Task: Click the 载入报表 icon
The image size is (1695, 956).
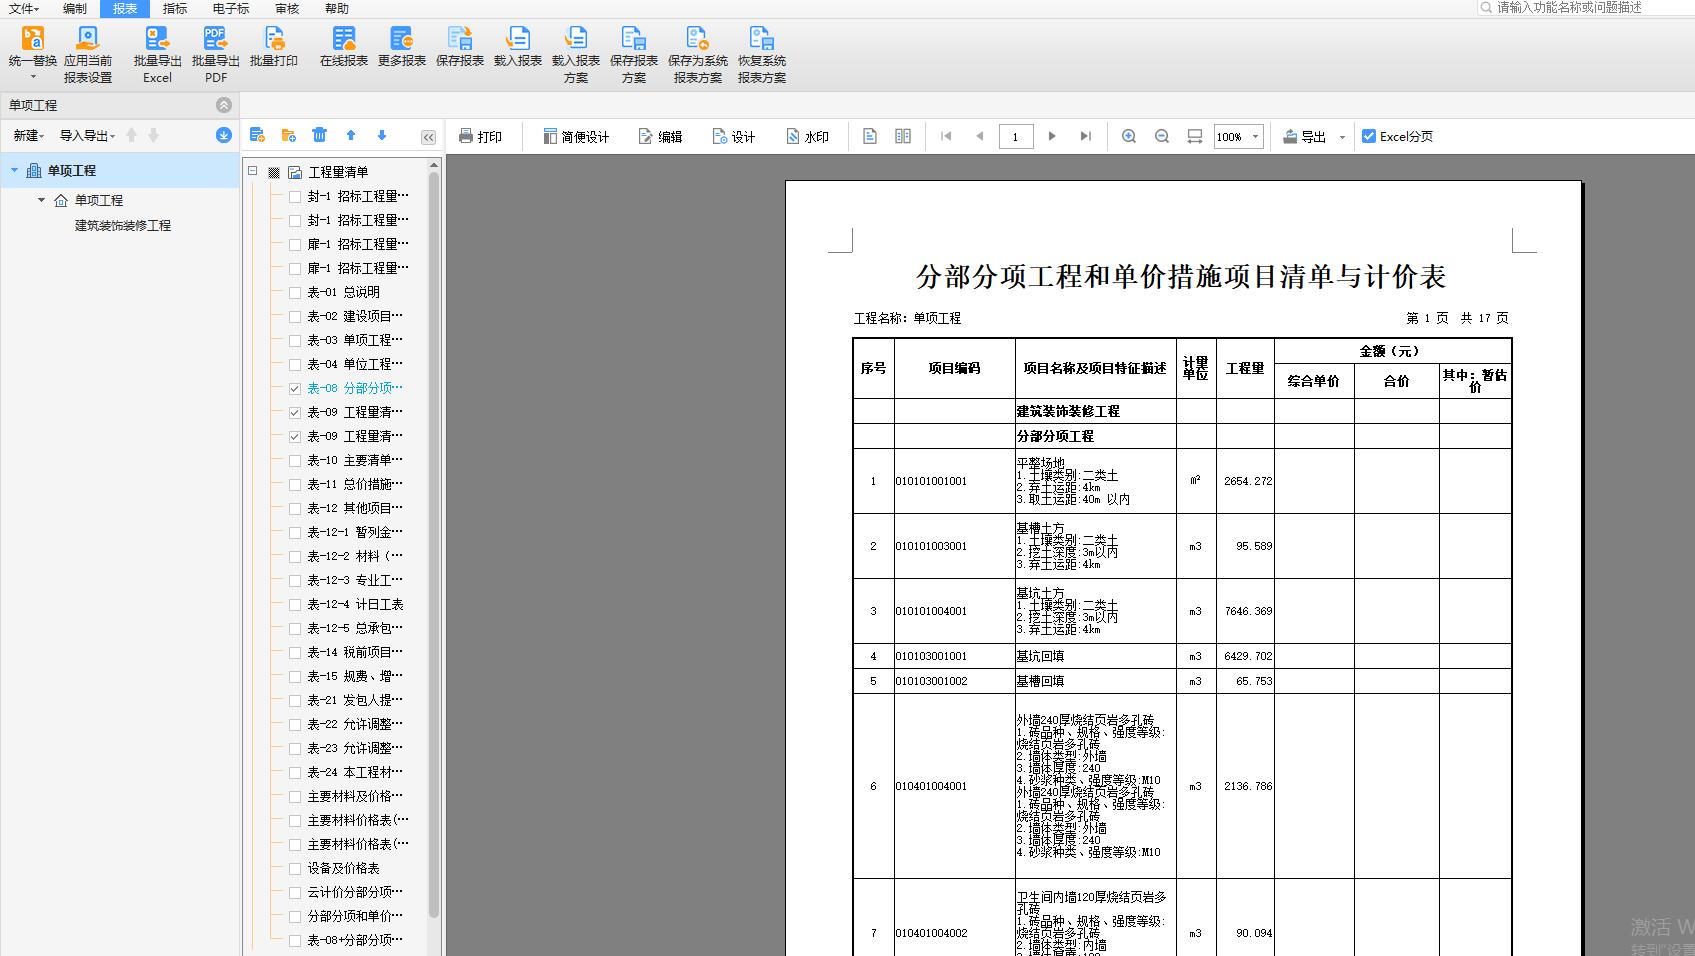Action: pos(518,38)
